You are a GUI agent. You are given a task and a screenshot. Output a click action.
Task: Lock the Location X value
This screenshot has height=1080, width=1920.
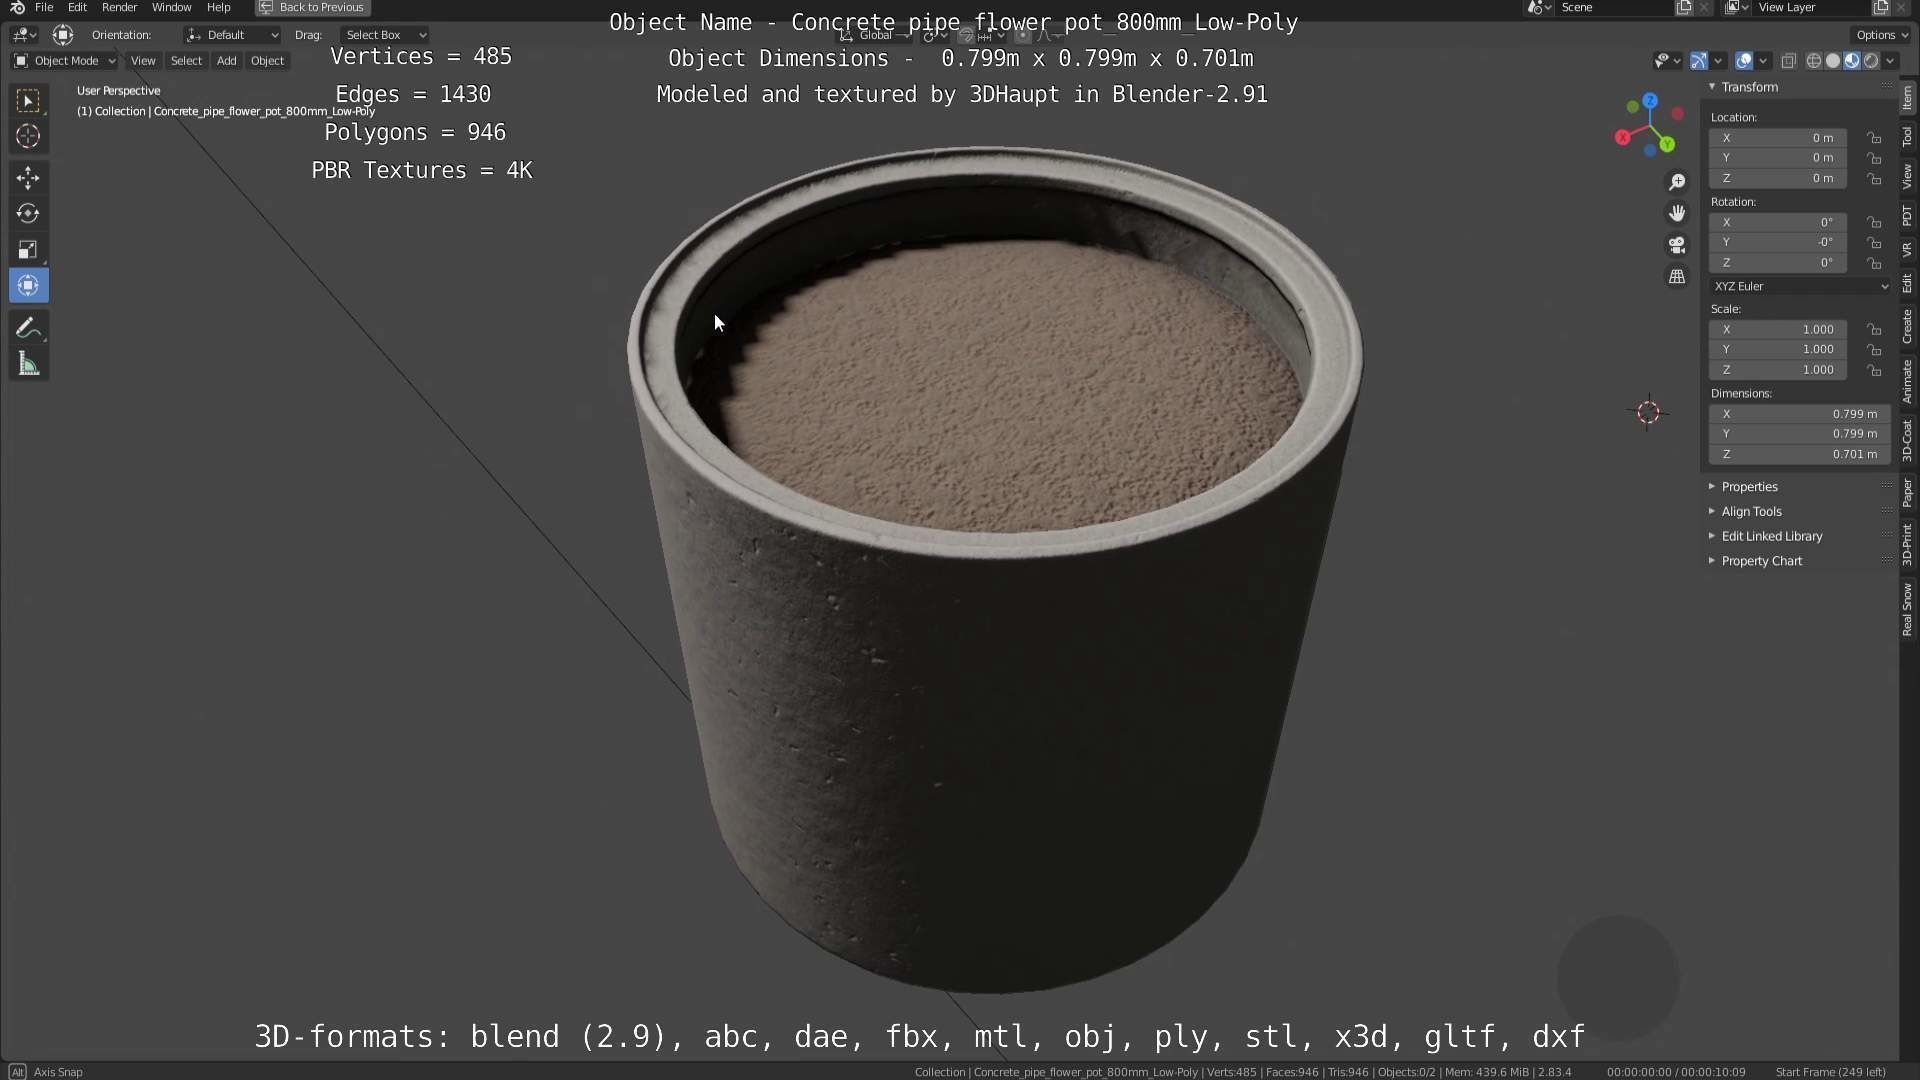click(1874, 138)
